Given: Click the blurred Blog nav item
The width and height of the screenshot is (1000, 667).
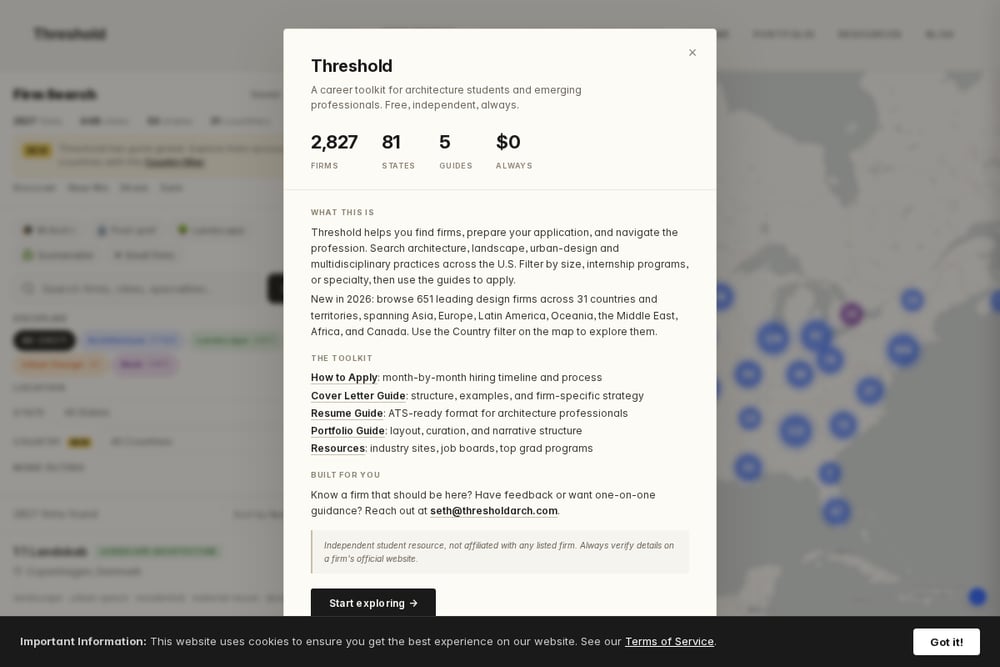Looking at the screenshot, I should pyautogui.click(x=939, y=34).
